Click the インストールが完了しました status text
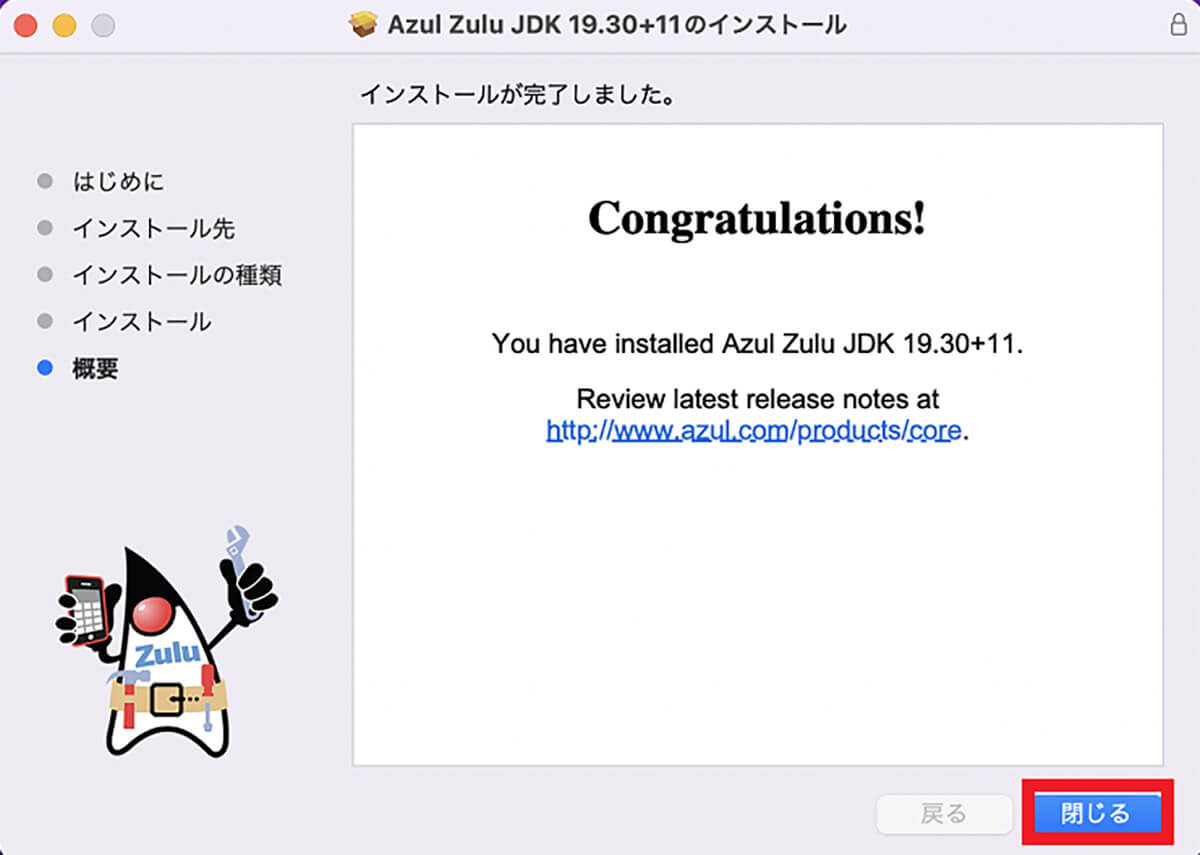The width and height of the screenshot is (1200, 855). pyautogui.click(x=517, y=97)
